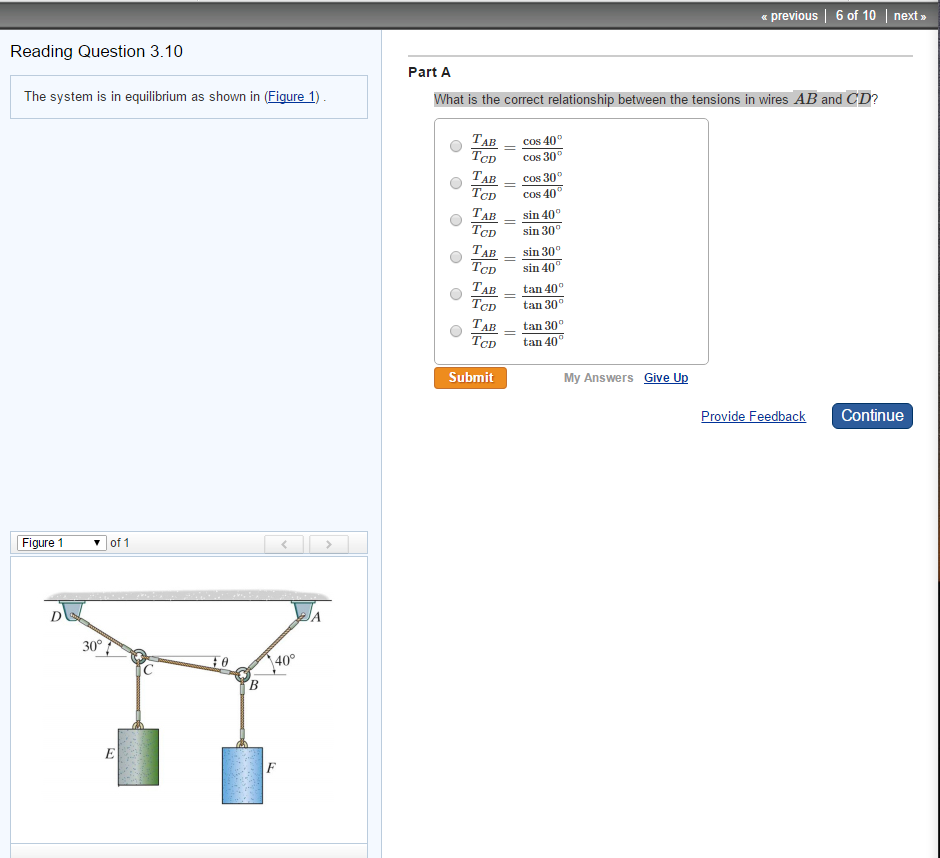This screenshot has width=940, height=858.
Task: Click the Give Up link
Action: (666, 378)
